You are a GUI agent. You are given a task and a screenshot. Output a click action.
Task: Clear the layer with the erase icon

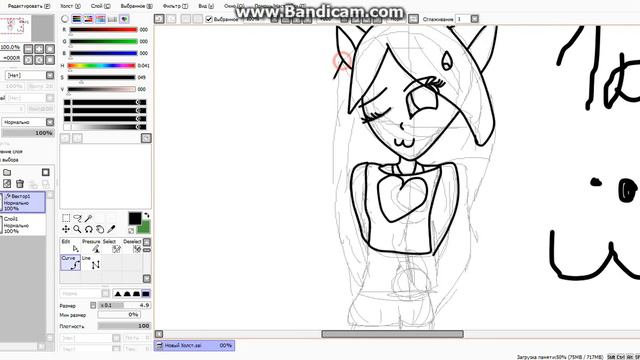pos(7,184)
